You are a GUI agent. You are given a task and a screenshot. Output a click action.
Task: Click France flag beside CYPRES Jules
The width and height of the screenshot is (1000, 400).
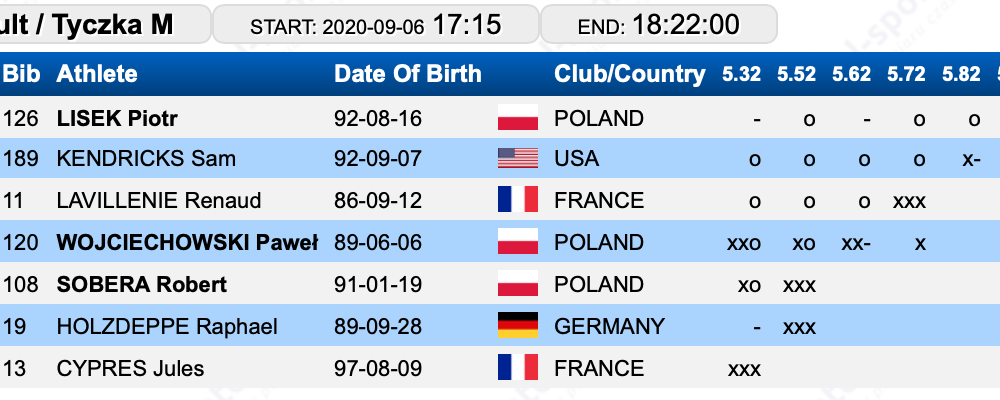[517, 367]
